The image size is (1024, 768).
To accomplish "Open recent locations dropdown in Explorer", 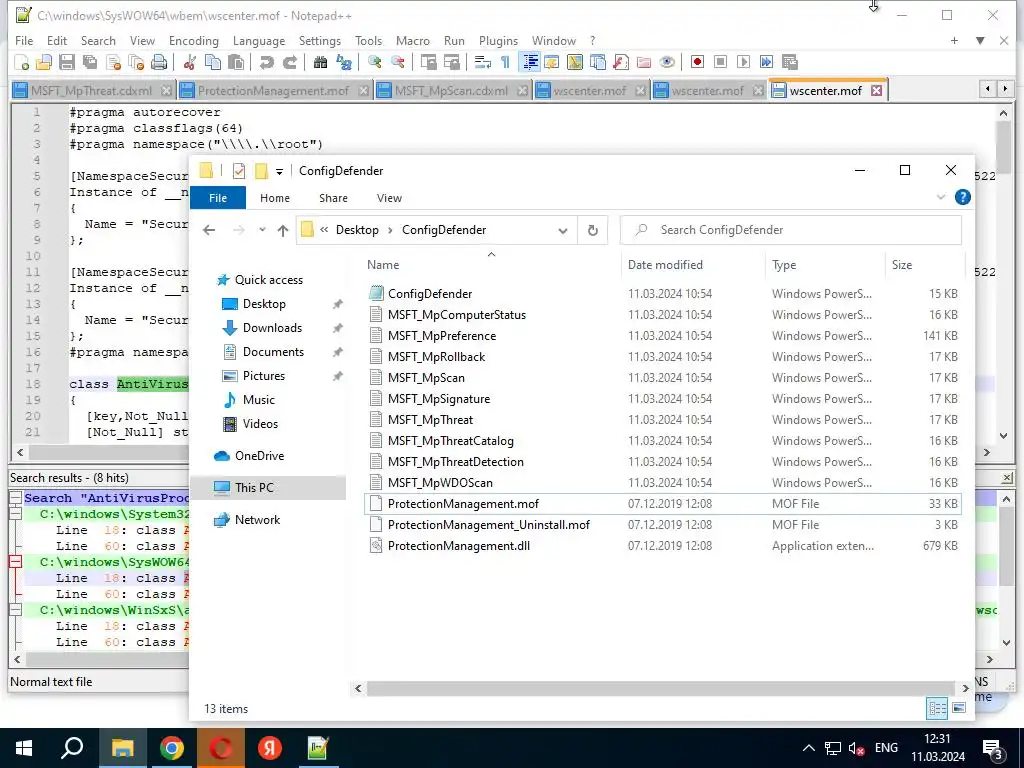I will coord(262,230).
